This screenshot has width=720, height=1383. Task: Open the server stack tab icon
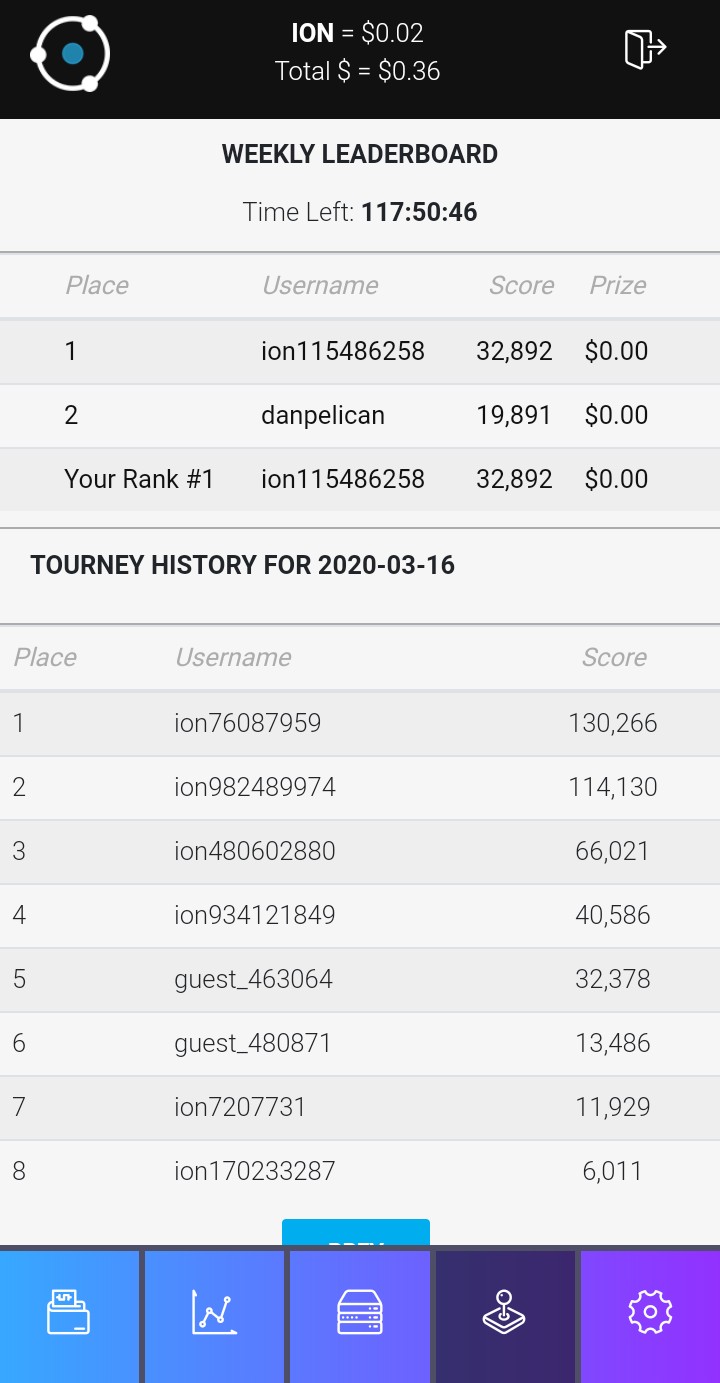pos(360,1312)
